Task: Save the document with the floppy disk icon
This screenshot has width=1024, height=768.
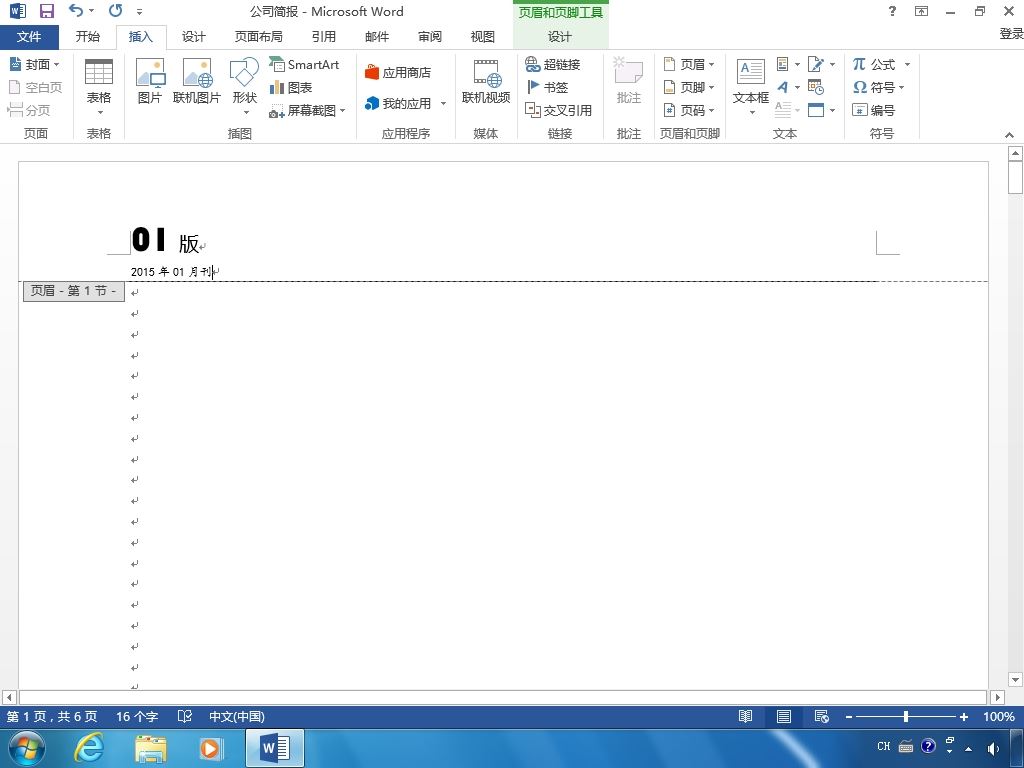Action: click(47, 11)
